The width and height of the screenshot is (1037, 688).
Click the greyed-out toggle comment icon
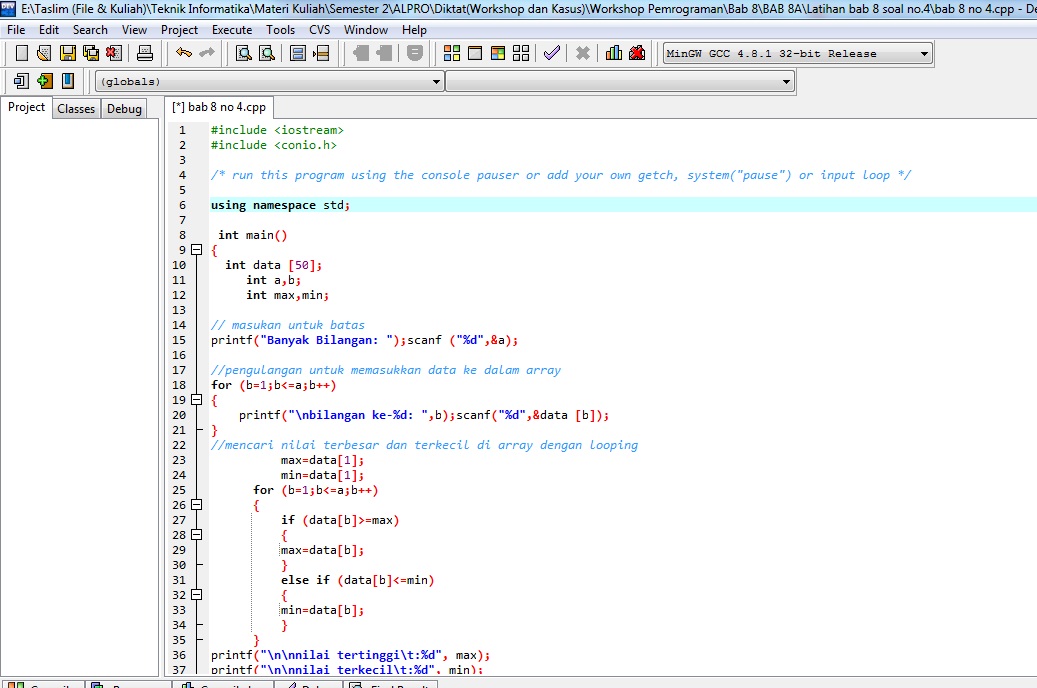click(415, 53)
